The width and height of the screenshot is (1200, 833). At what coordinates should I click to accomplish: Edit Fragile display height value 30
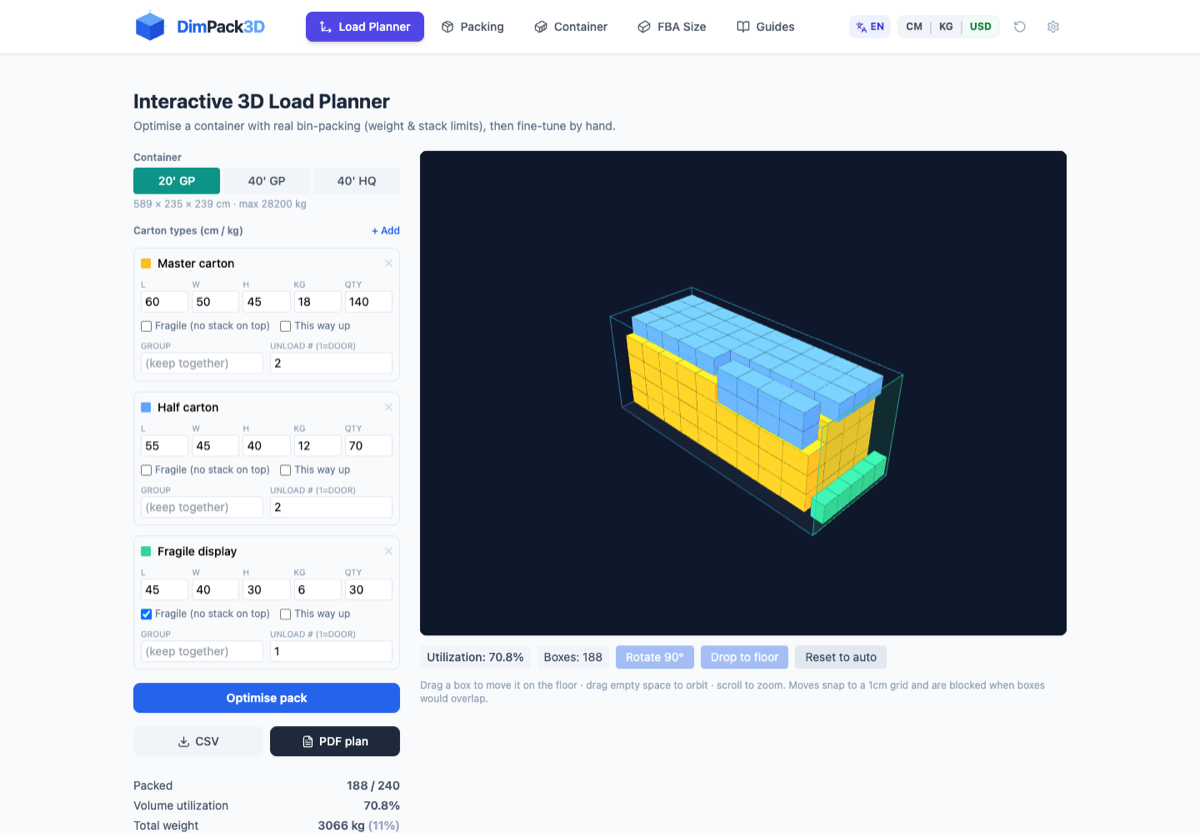pyautogui.click(x=266, y=590)
